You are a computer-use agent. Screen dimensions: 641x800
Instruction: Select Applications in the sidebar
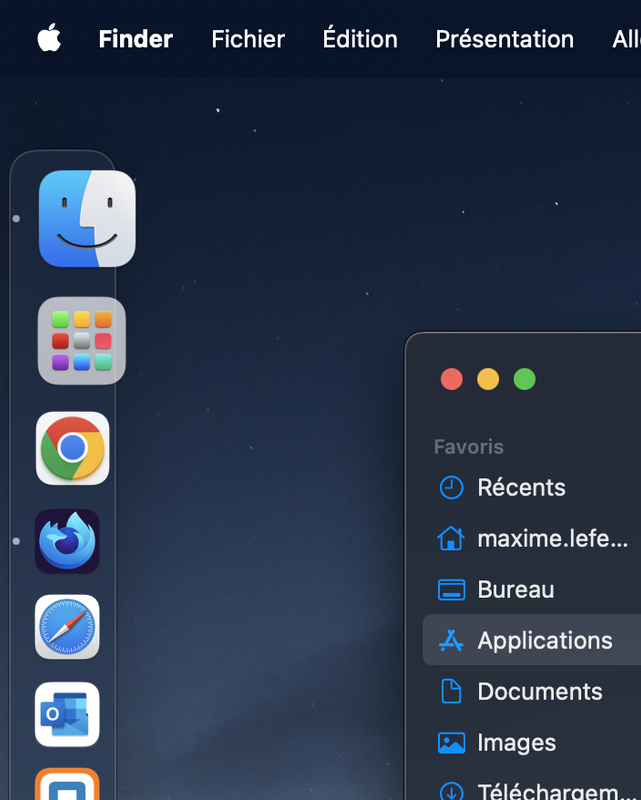point(532,640)
